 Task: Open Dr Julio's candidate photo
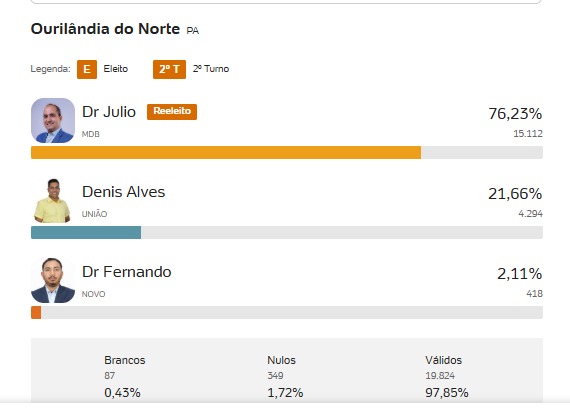53,120
